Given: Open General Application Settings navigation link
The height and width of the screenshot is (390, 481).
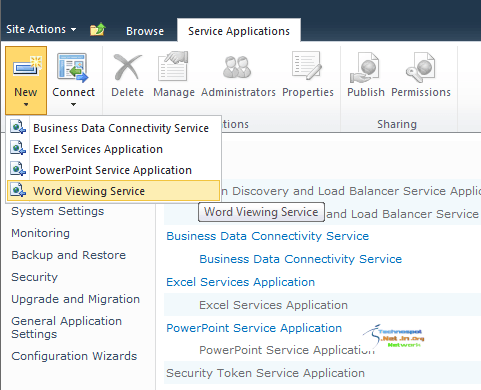Looking at the screenshot, I should point(66,328).
